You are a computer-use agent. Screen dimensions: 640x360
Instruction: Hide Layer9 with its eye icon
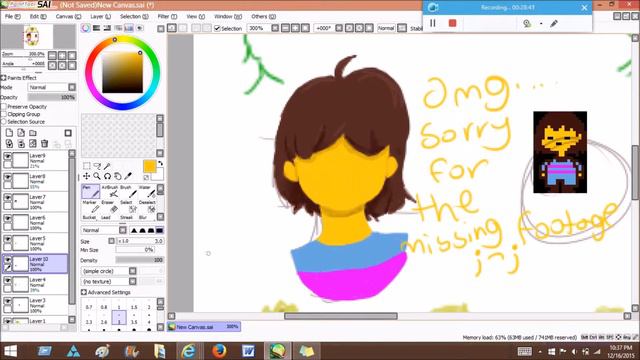(7, 156)
